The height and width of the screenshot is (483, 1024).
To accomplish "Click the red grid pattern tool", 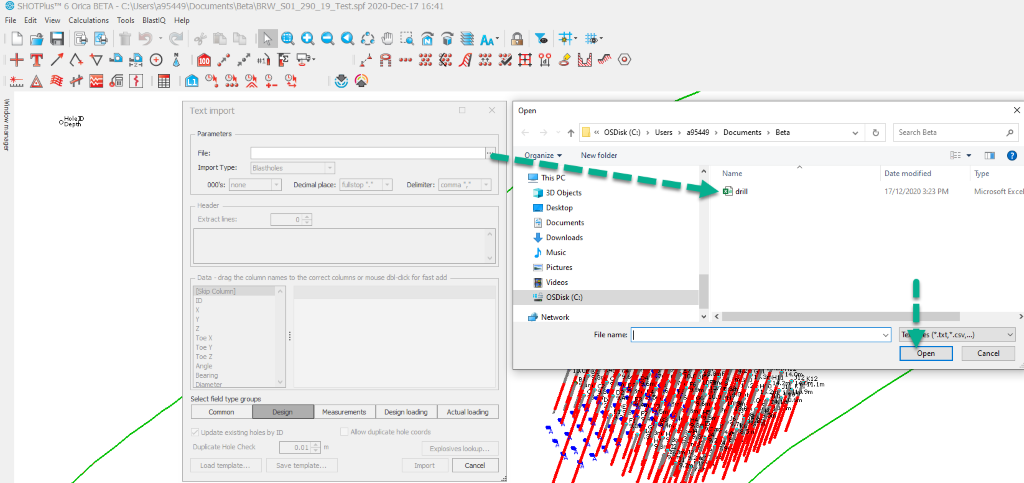I will pos(525,60).
